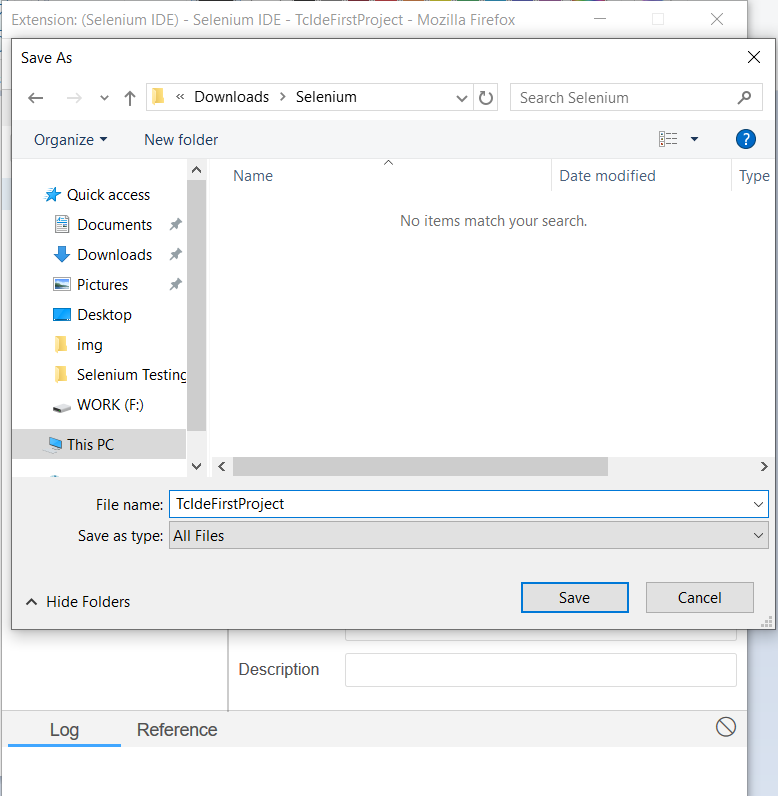Screen dimensions: 778x796
Task: Open Documents in Quick access
Action: [103, 224]
